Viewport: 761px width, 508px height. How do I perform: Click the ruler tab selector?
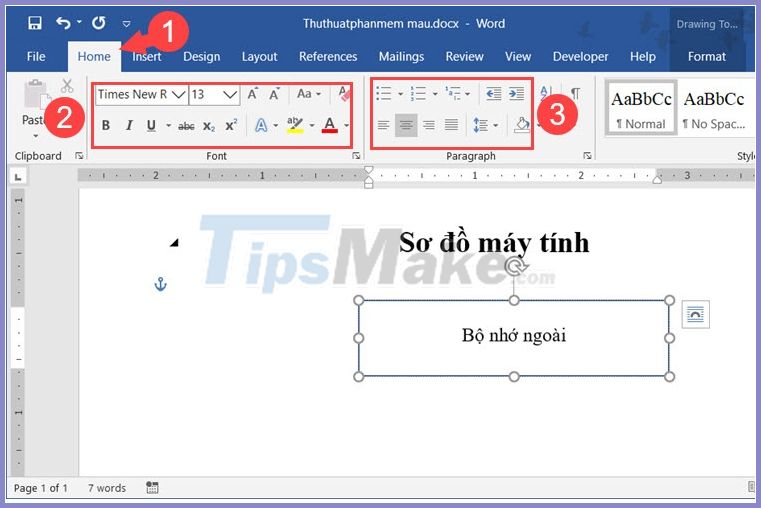18,177
